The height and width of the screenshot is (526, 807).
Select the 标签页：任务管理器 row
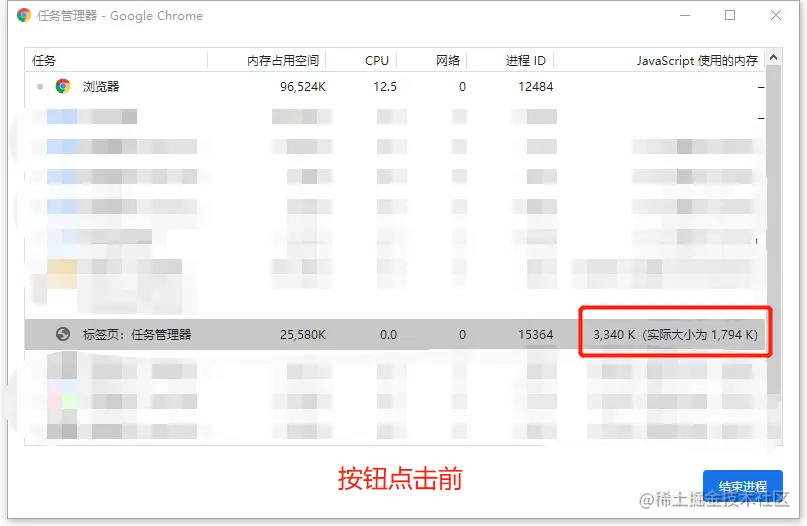coord(395,335)
